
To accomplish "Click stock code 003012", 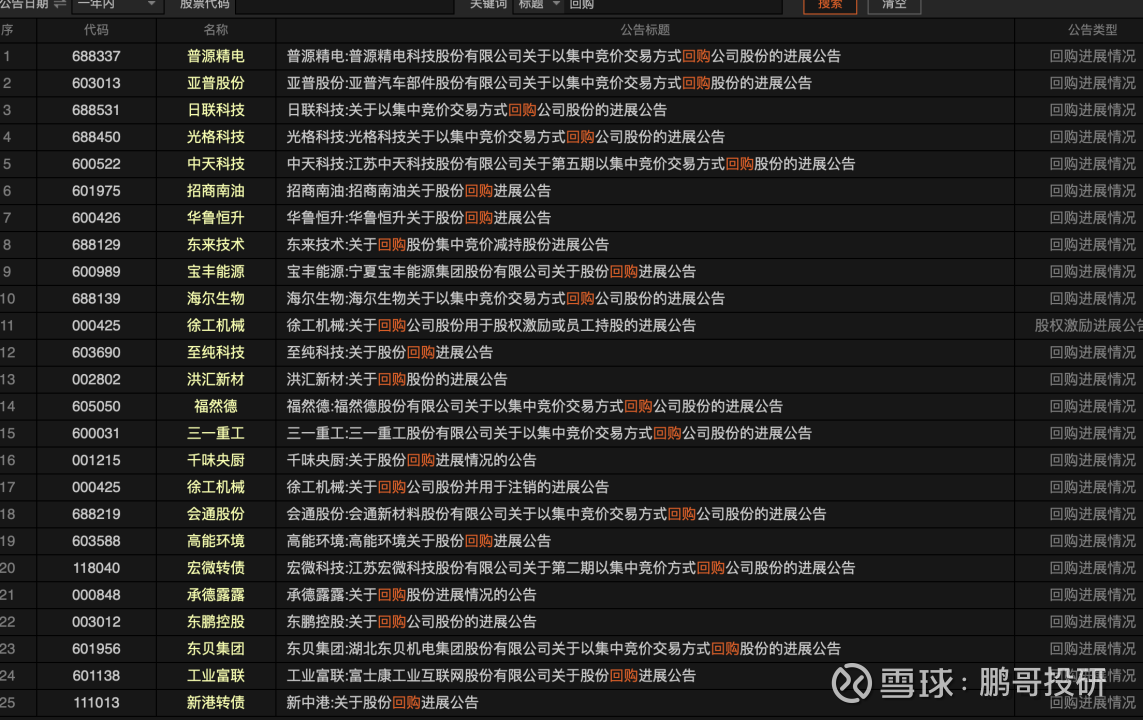I will pyautogui.click(x=96, y=622).
